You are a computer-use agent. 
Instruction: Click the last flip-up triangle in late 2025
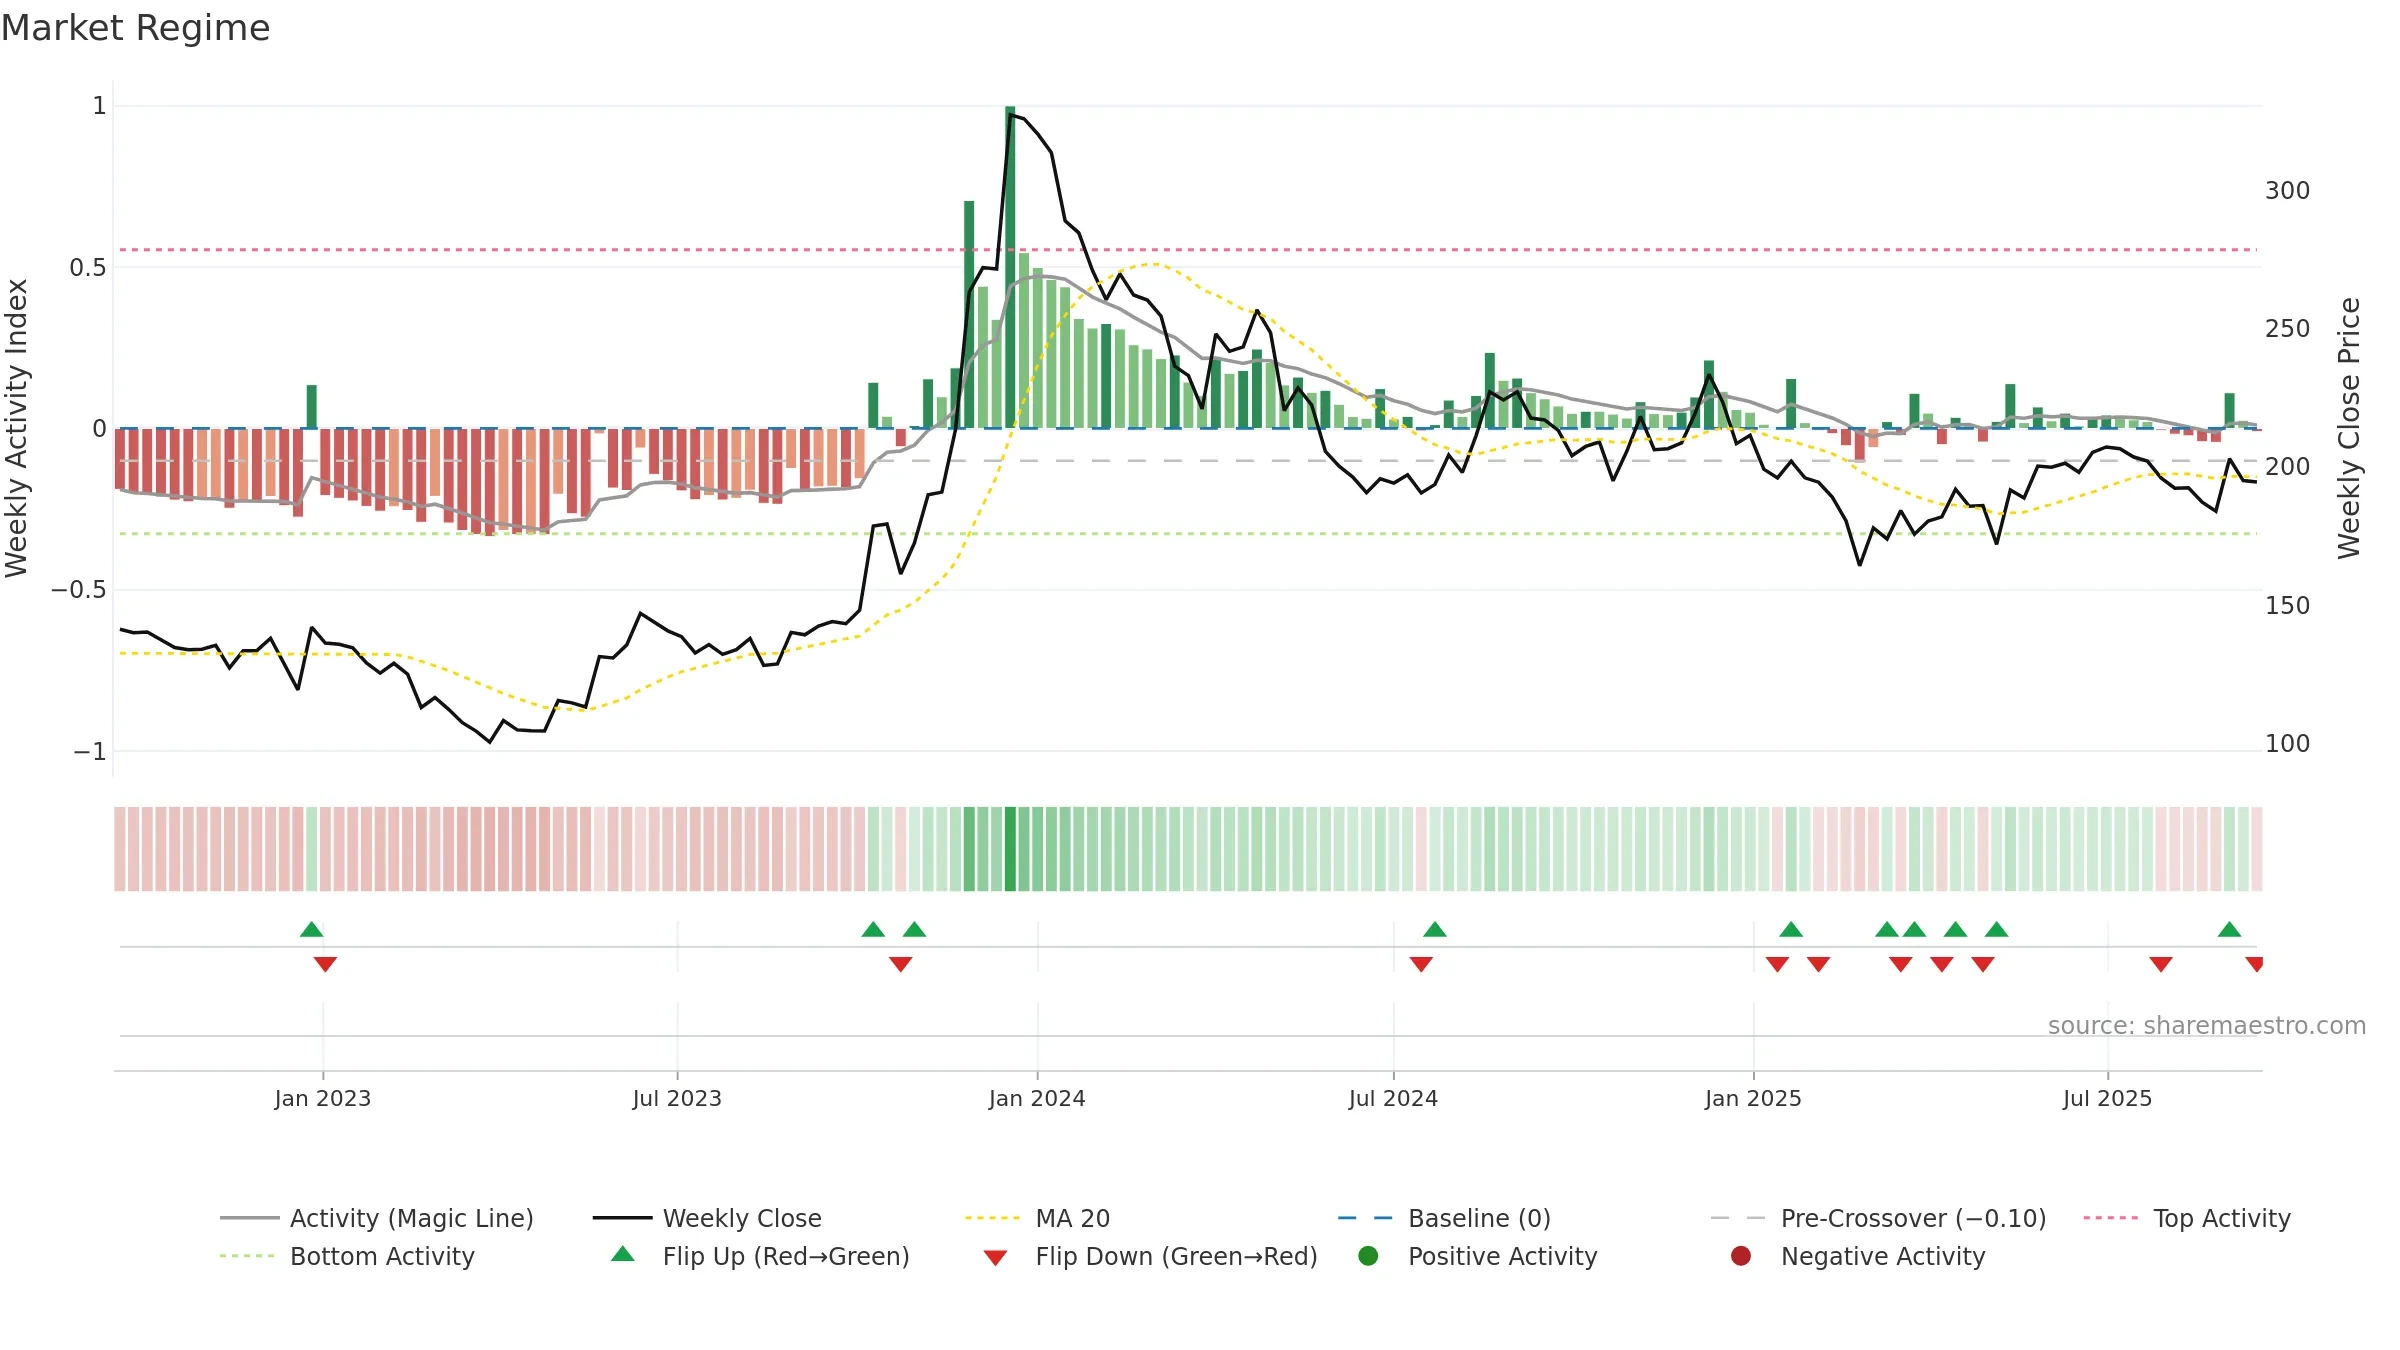2229,929
